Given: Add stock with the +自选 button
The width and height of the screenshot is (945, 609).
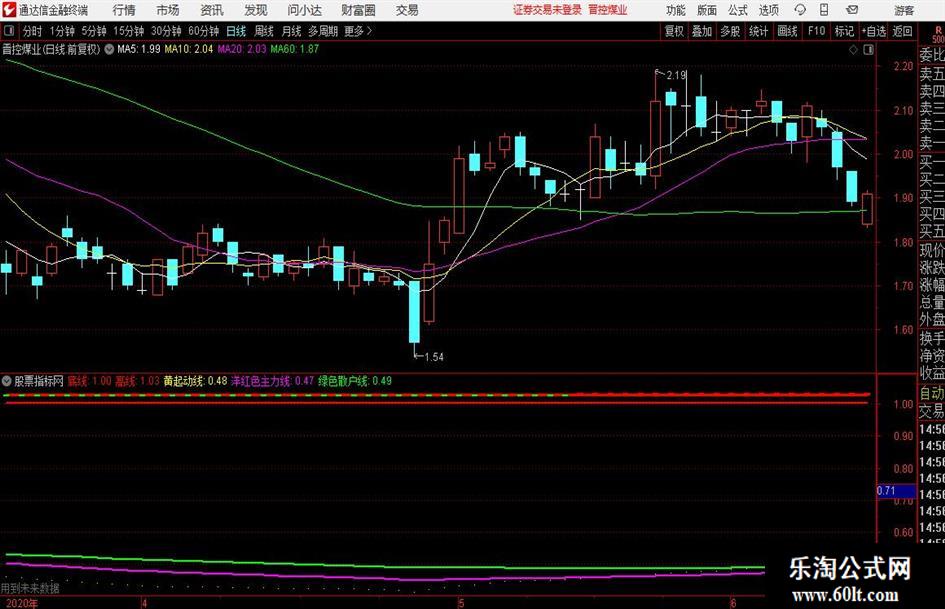Looking at the screenshot, I should (x=873, y=31).
